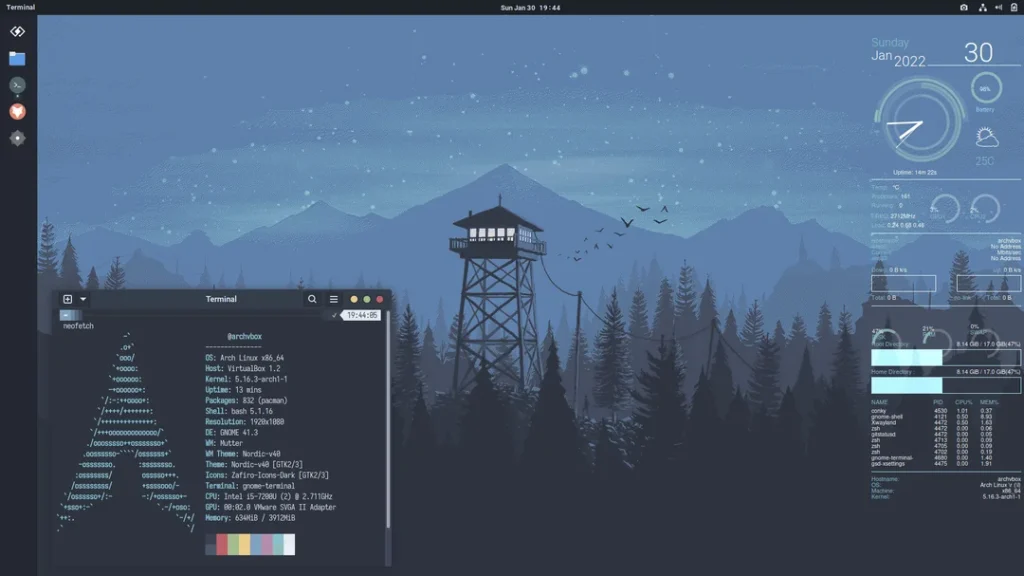Open the code app at the top of dock
This screenshot has height=576, width=1024.
click(x=16, y=32)
